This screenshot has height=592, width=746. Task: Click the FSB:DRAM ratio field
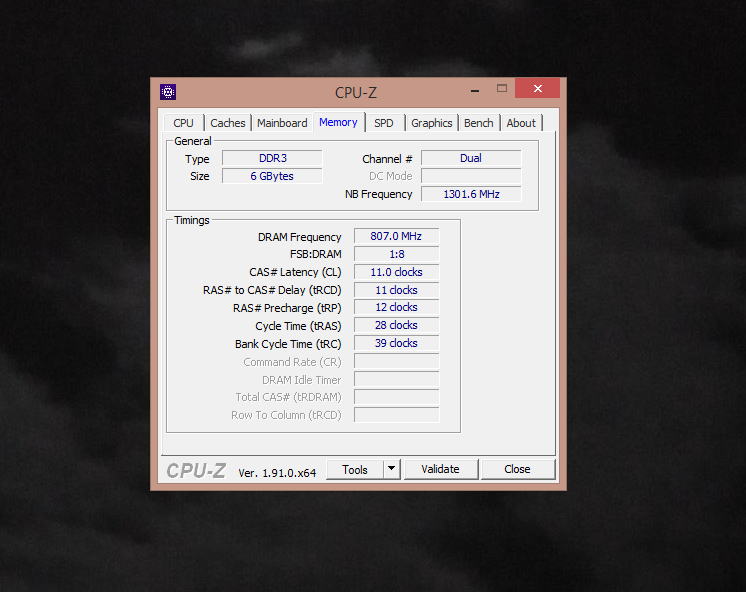(x=396, y=254)
